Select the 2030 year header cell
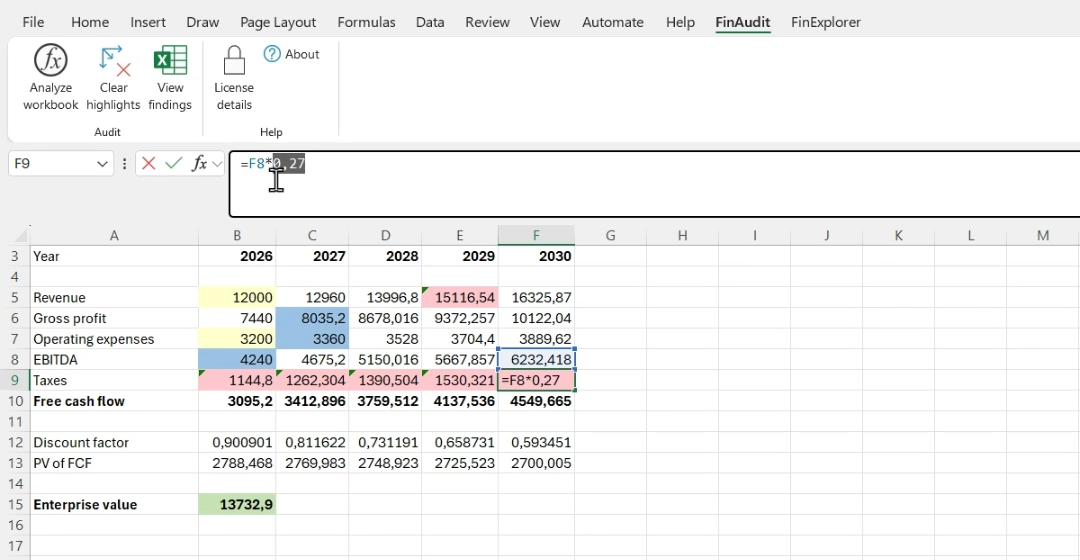This screenshot has width=1080, height=560. pos(536,256)
